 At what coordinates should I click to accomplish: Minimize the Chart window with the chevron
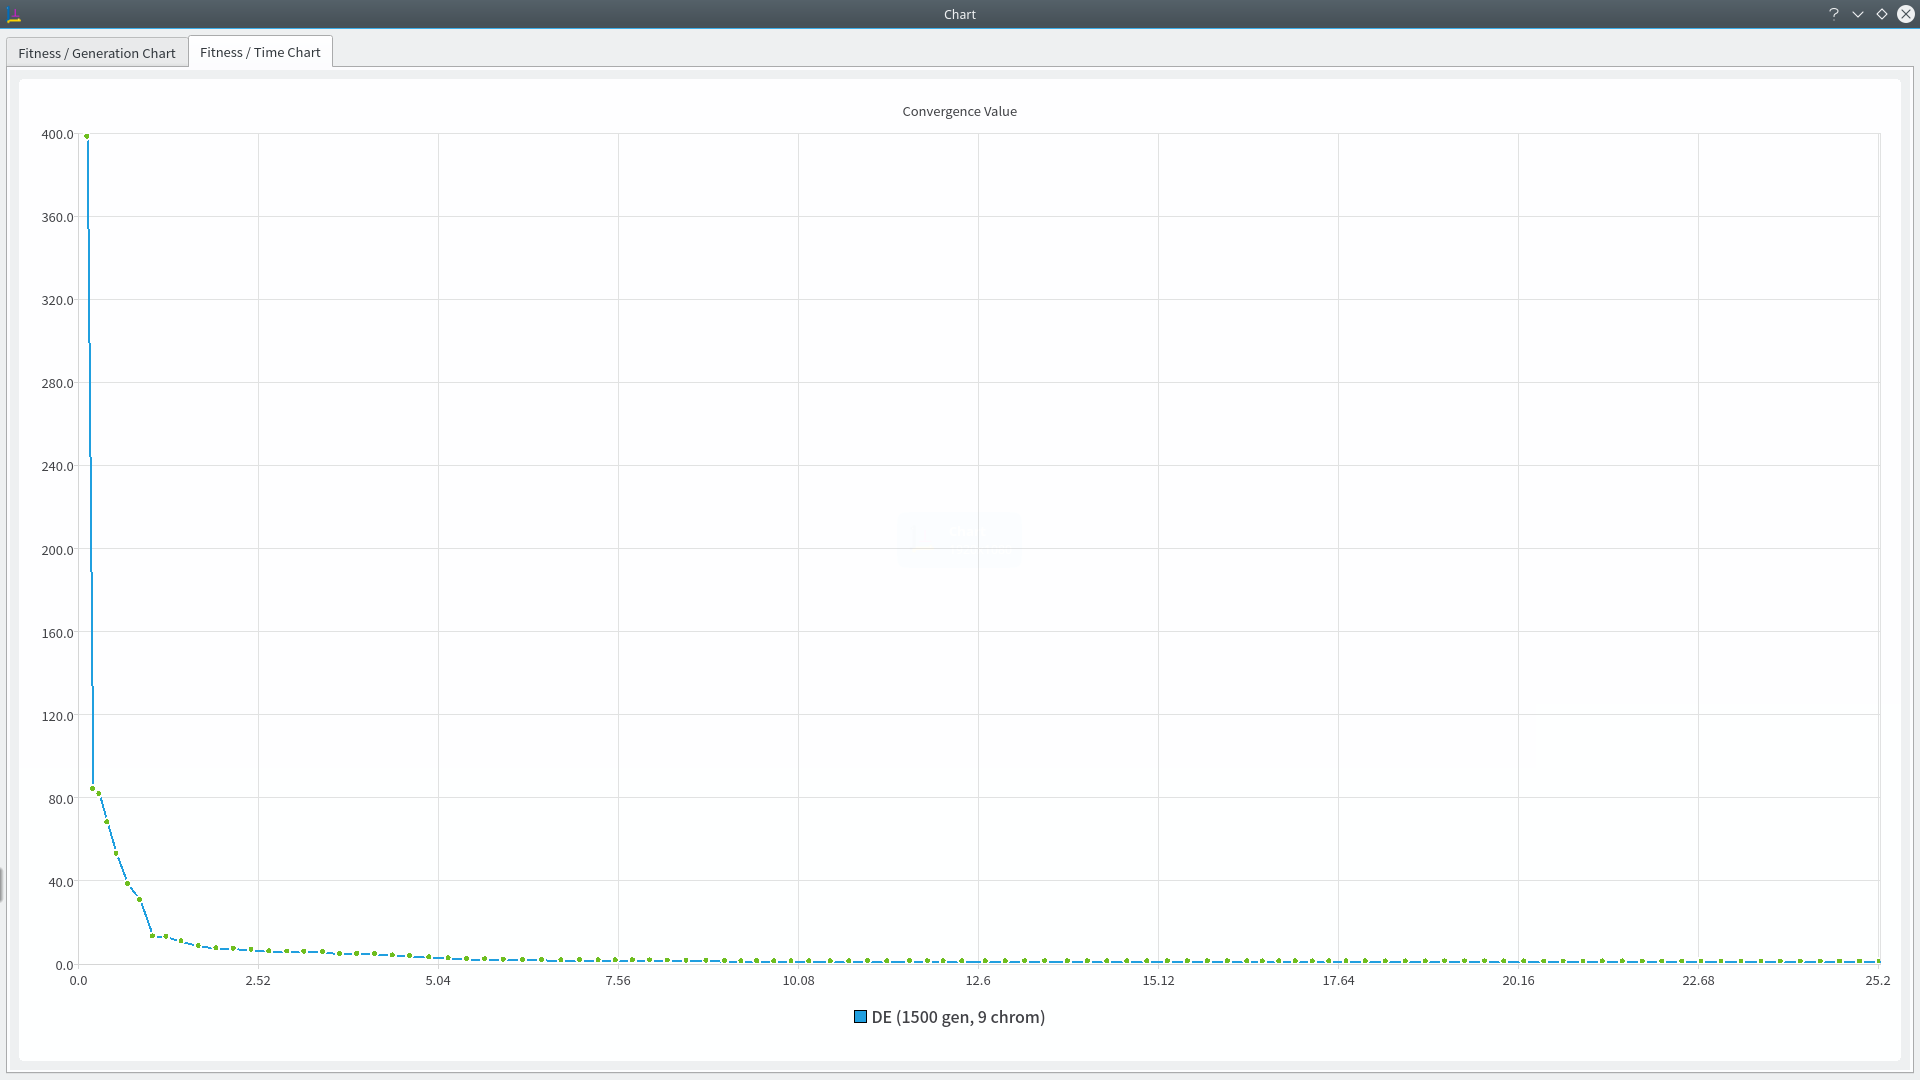point(1858,14)
